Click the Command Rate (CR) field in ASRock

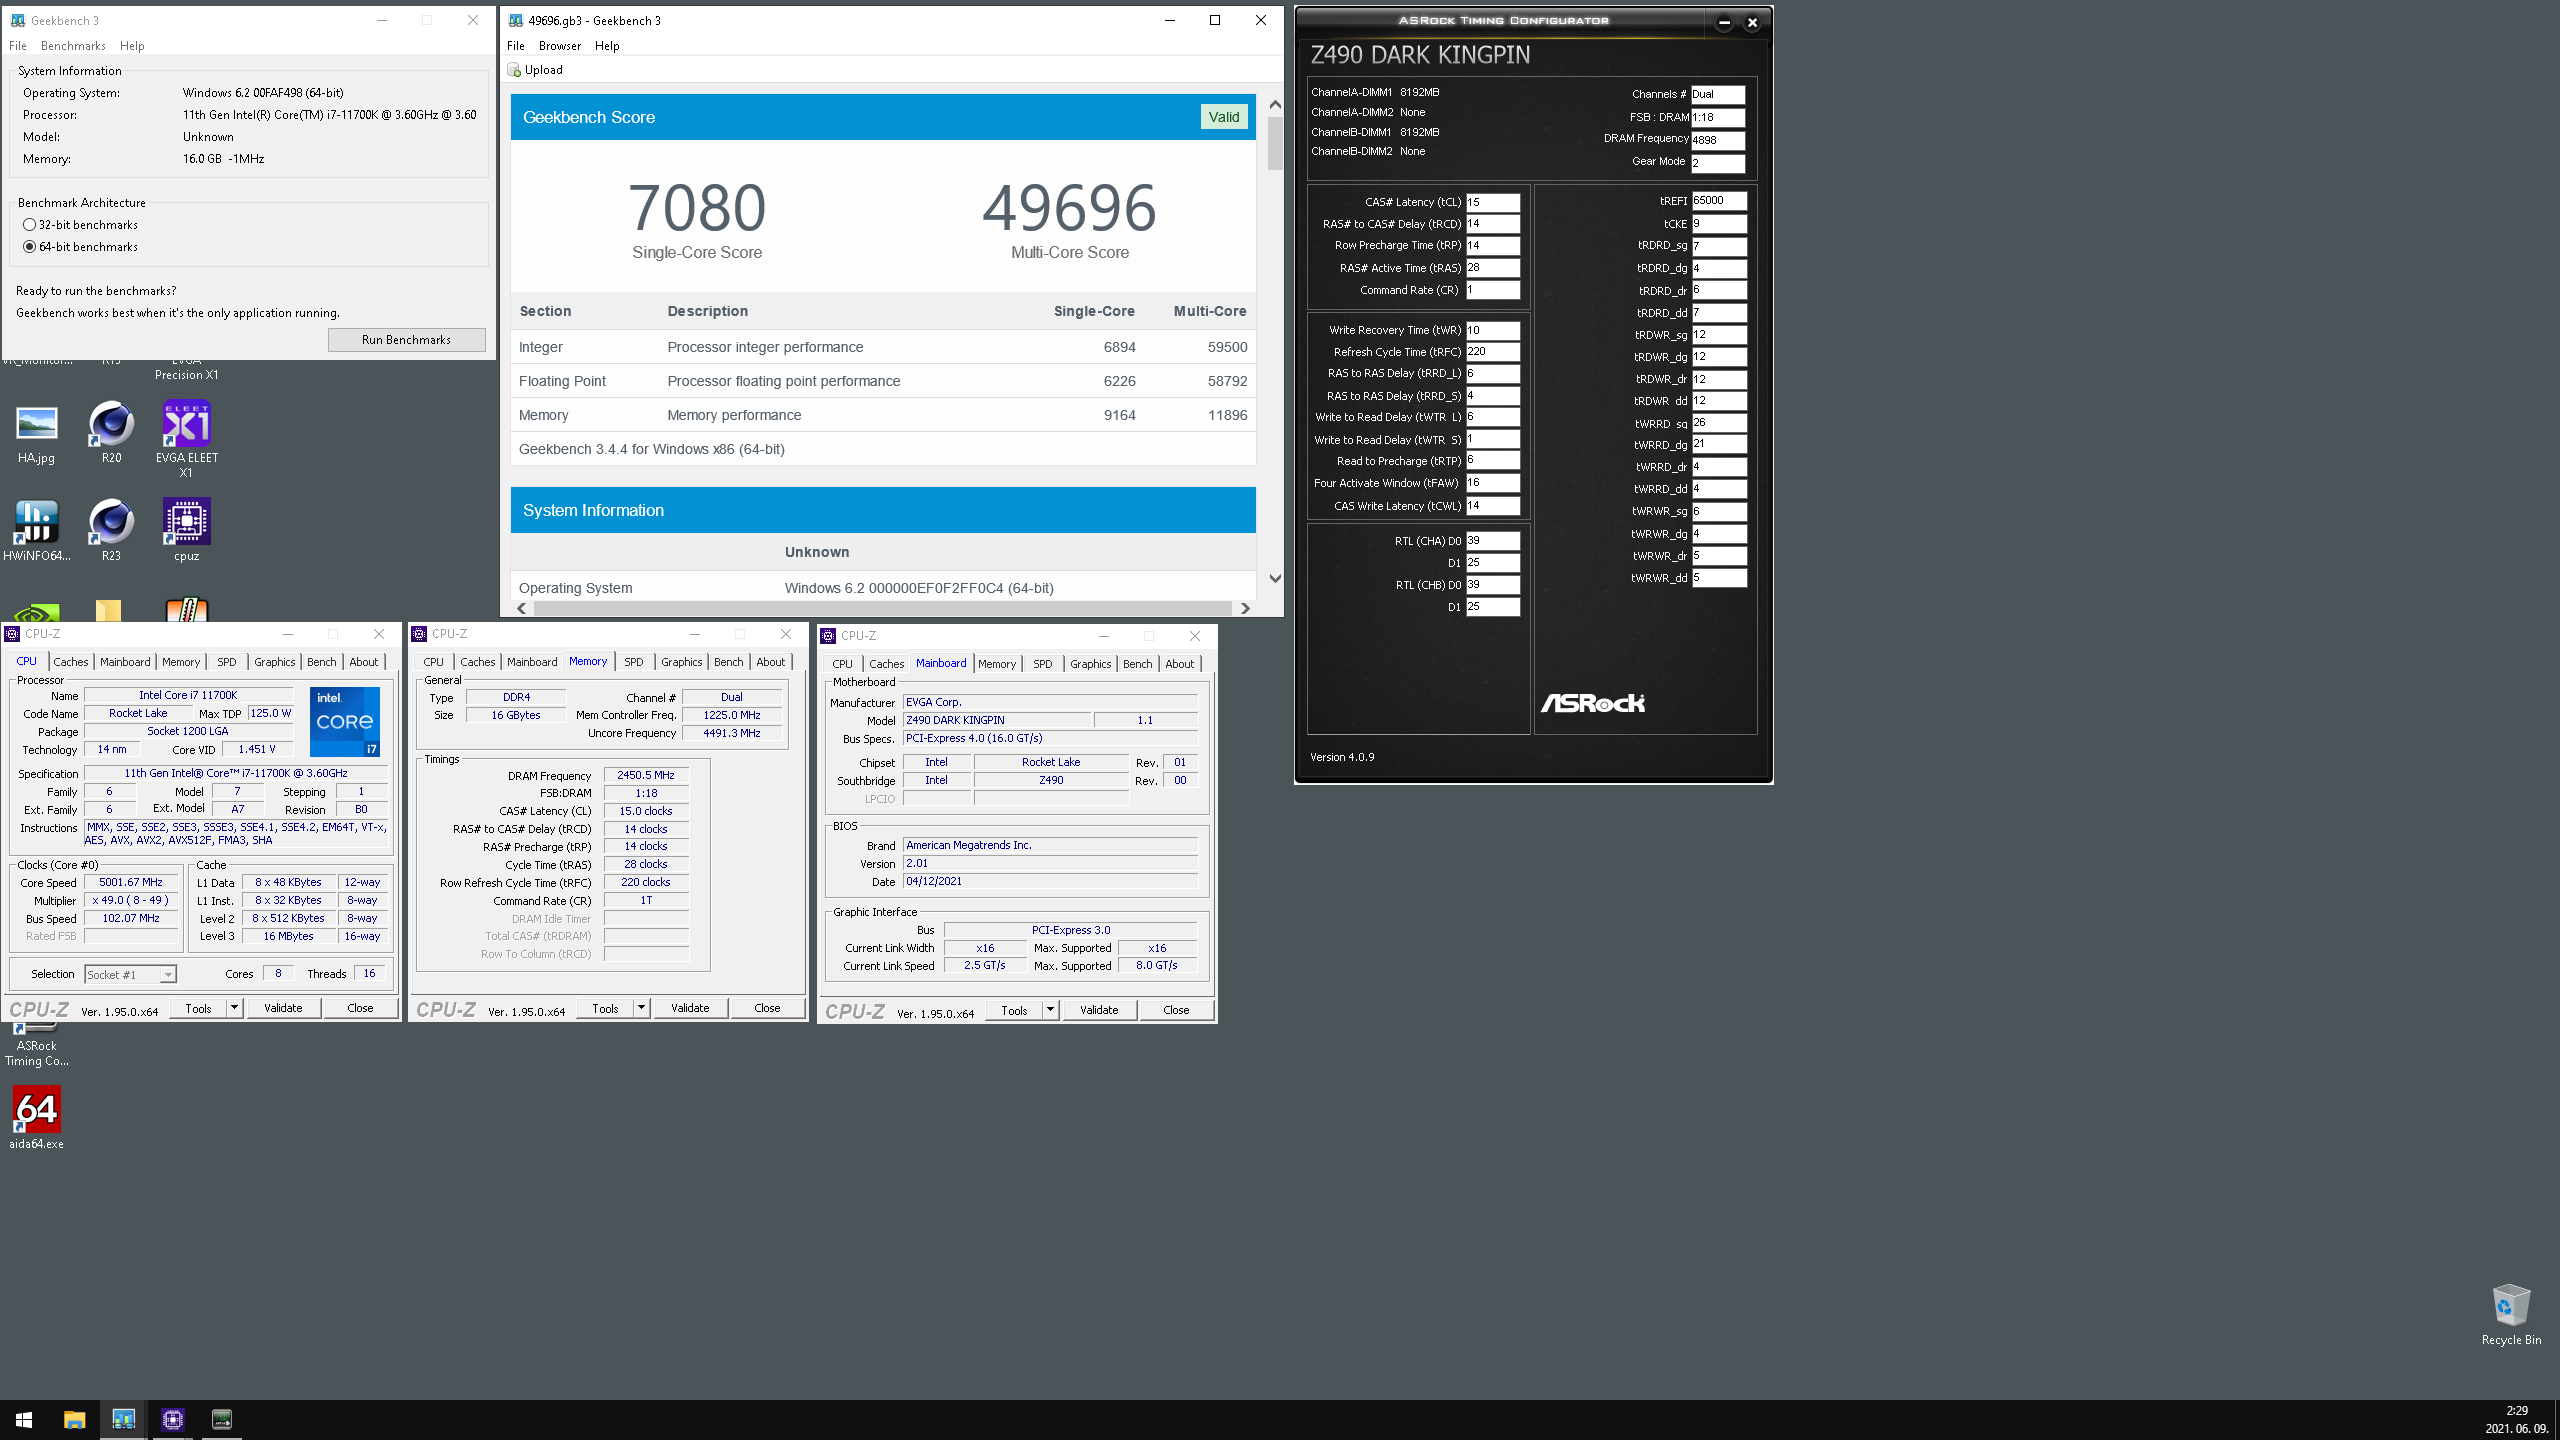[x=1493, y=290]
